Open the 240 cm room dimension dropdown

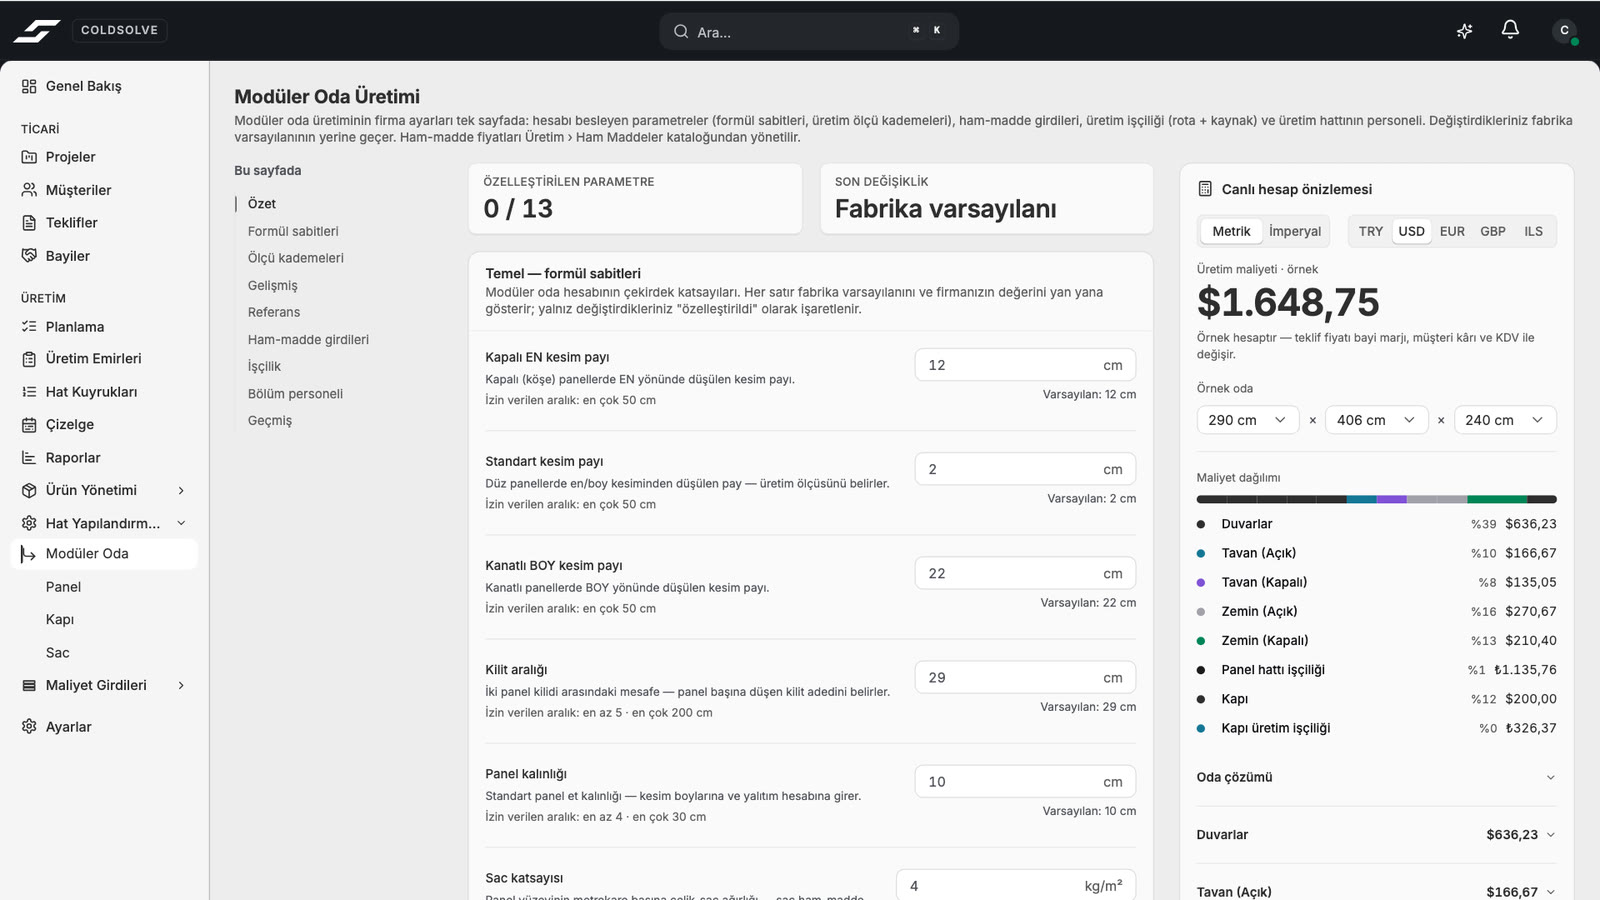[x=1505, y=420]
